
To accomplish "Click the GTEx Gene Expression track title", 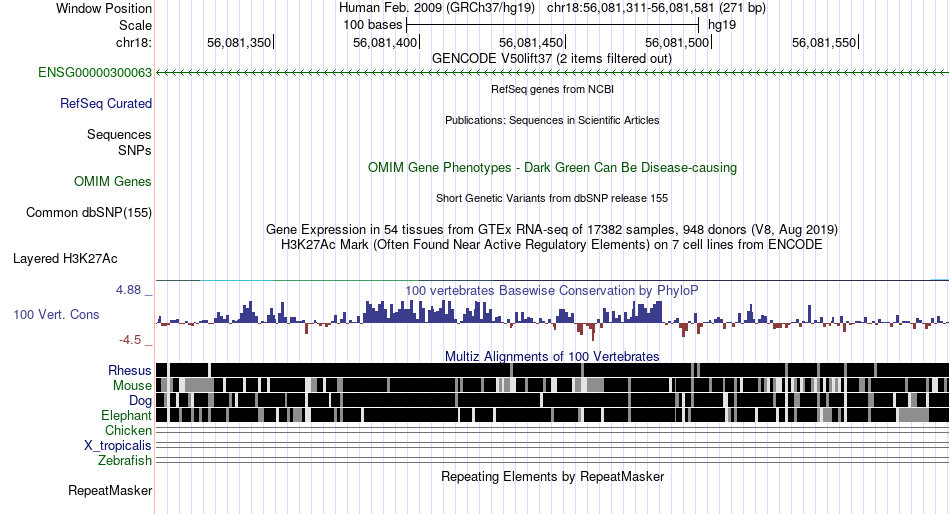I will (552, 230).
